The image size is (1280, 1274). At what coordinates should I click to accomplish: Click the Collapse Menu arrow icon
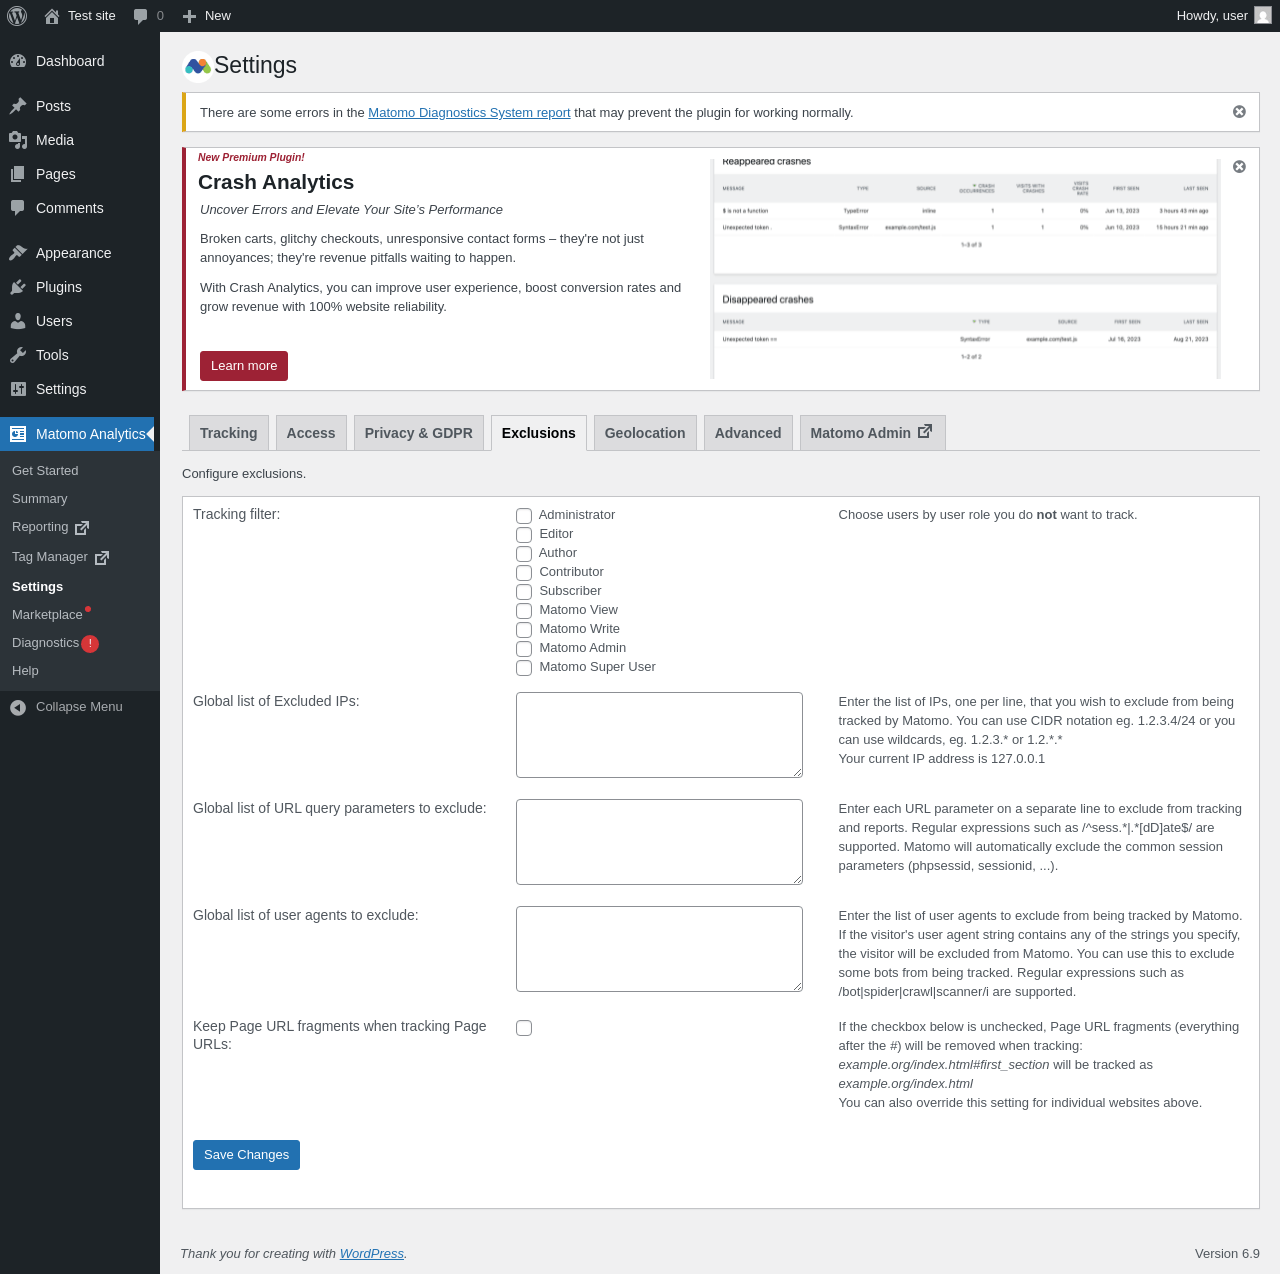pyautogui.click(x=18, y=708)
